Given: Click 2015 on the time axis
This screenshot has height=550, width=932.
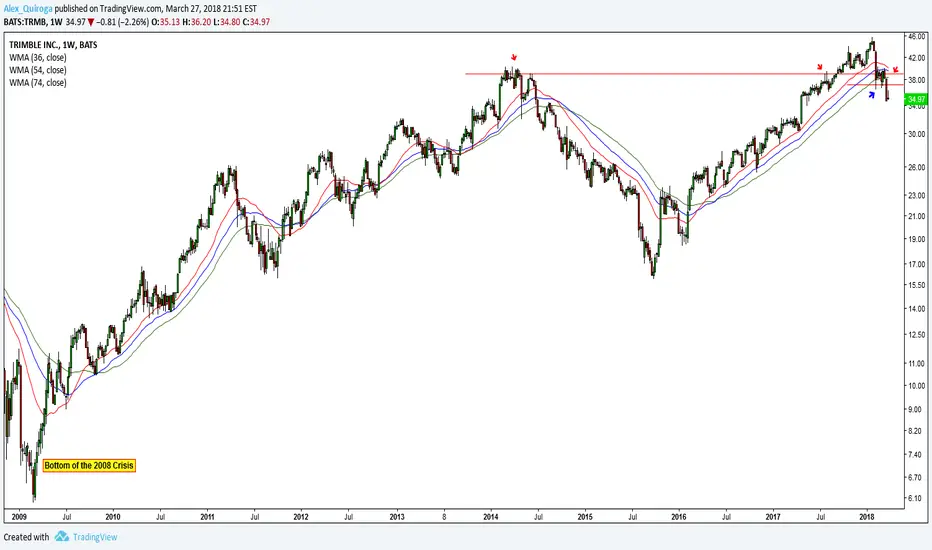Looking at the screenshot, I should tap(585, 517).
